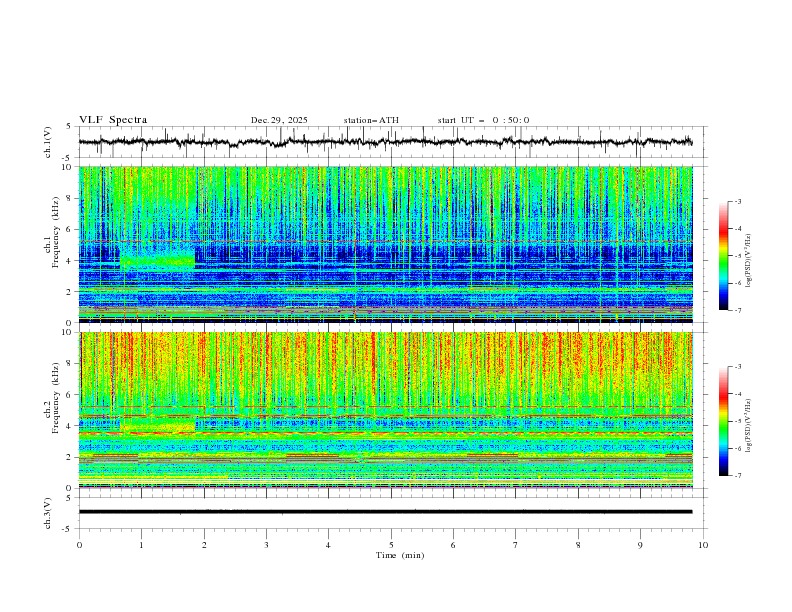Click the 'start UT = 0 : 50: 0' text
This screenshot has height=612, width=792.
483,120
